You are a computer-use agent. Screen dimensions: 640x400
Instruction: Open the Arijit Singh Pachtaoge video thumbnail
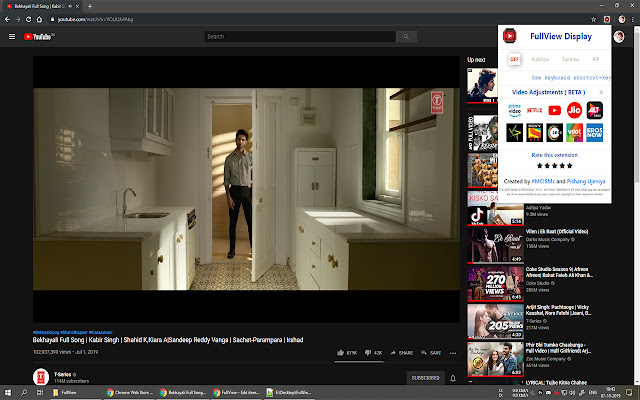coord(496,322)
